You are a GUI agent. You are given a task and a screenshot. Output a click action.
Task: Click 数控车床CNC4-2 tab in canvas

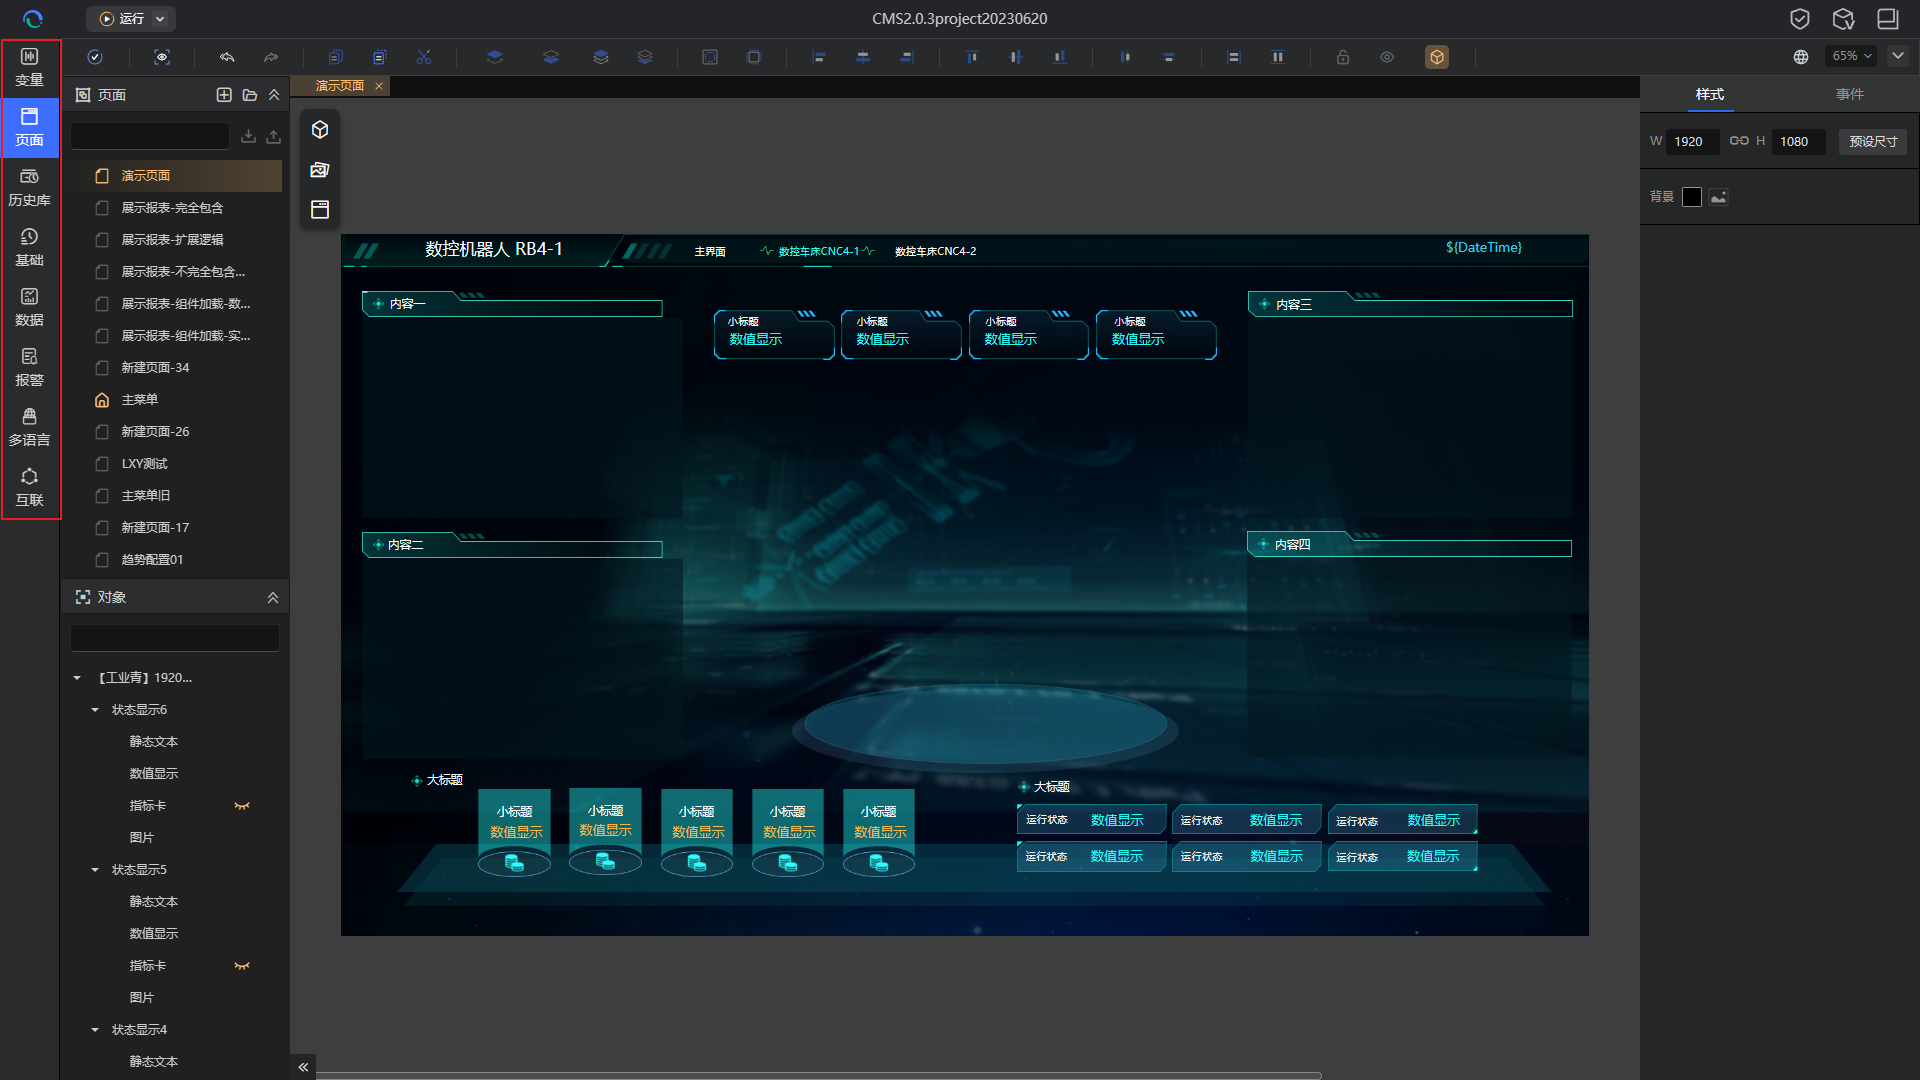(935, 251)
